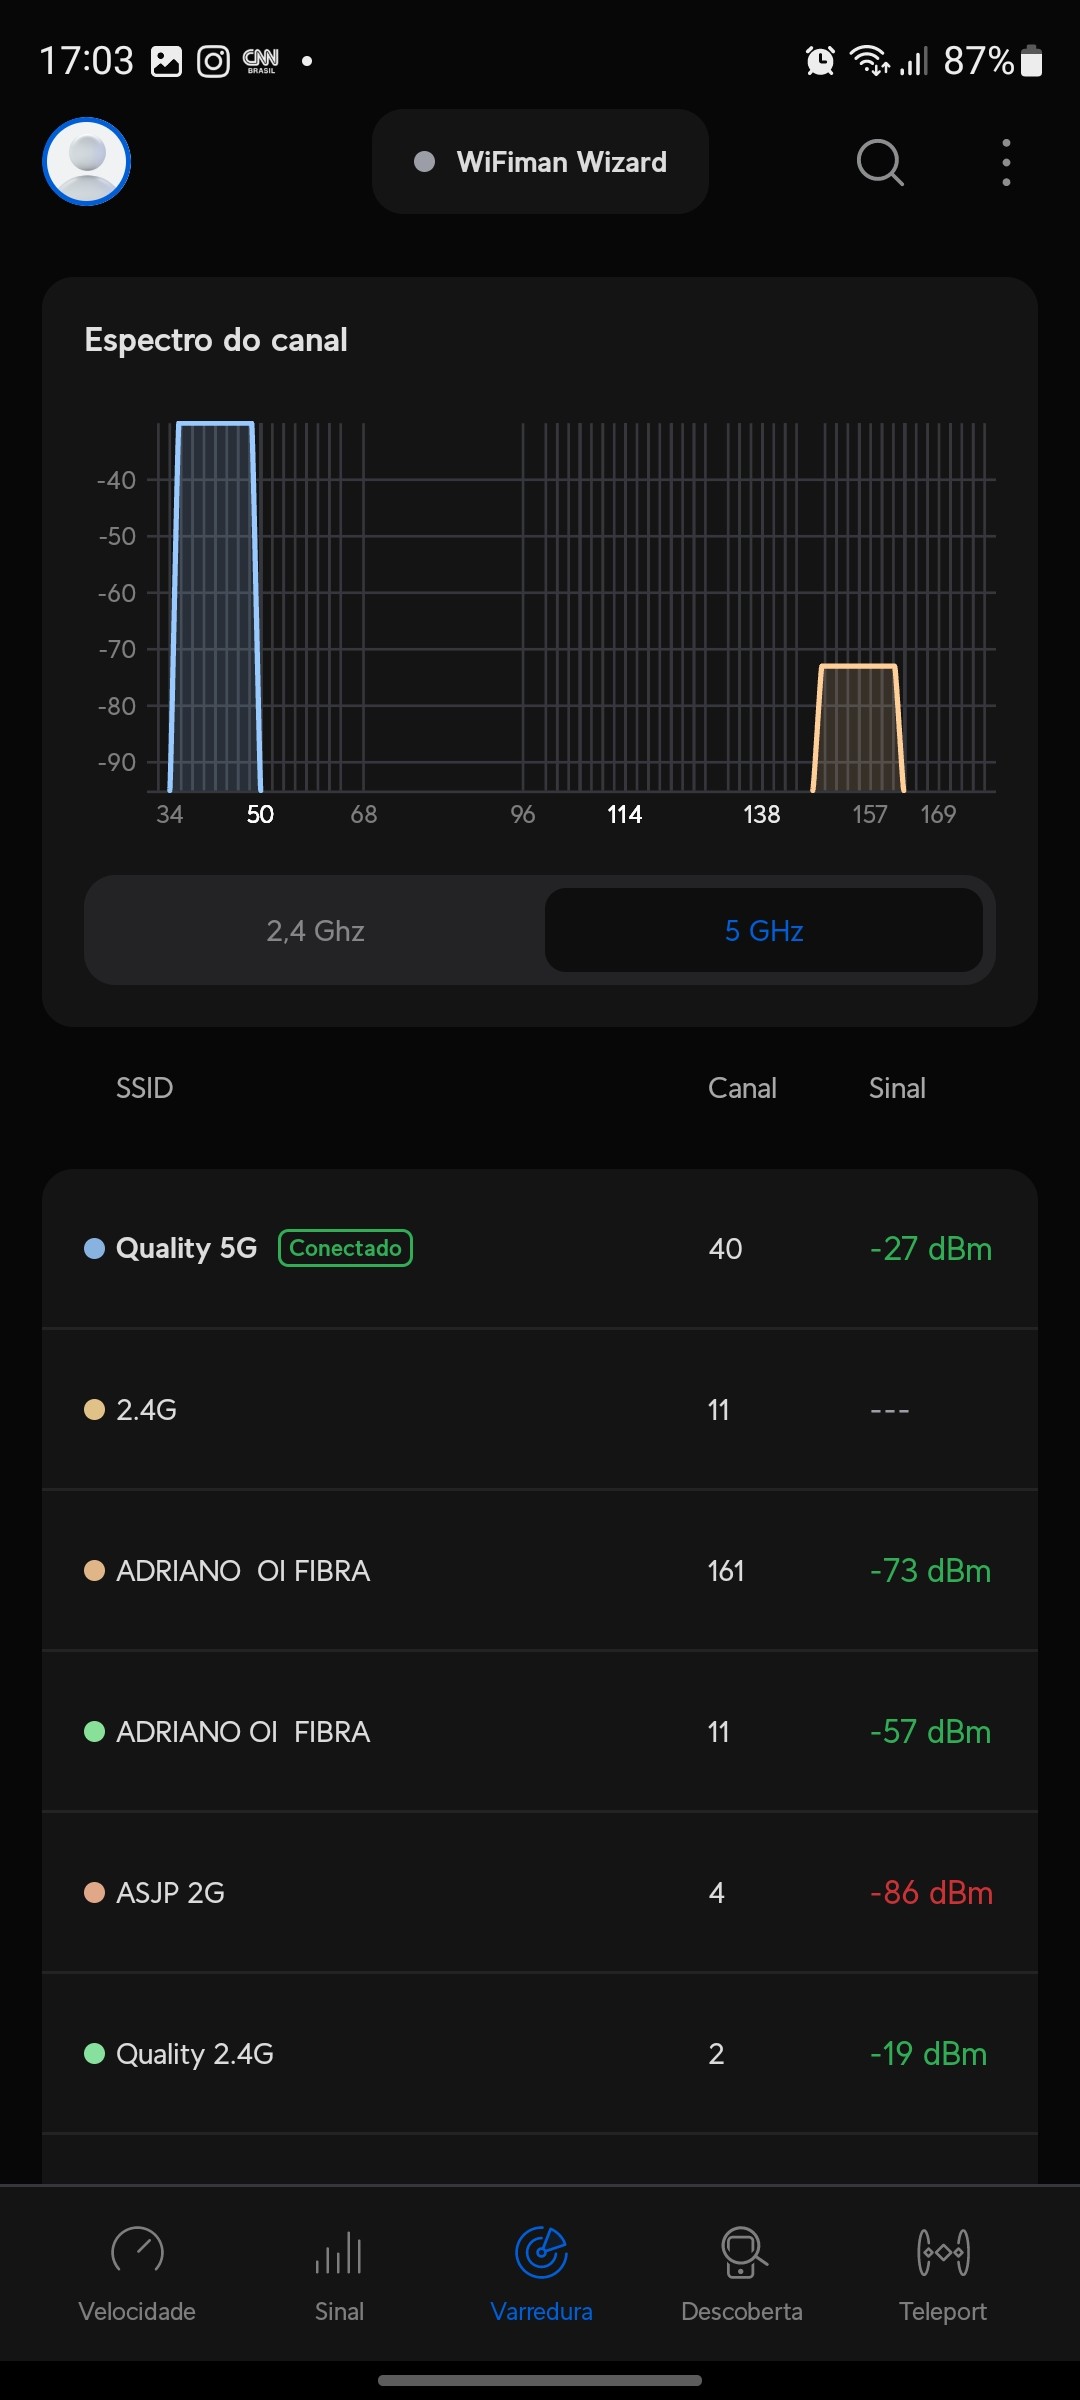
Task: Switch spectrum to 2,4 Ghz band
Action: point(315,931)
